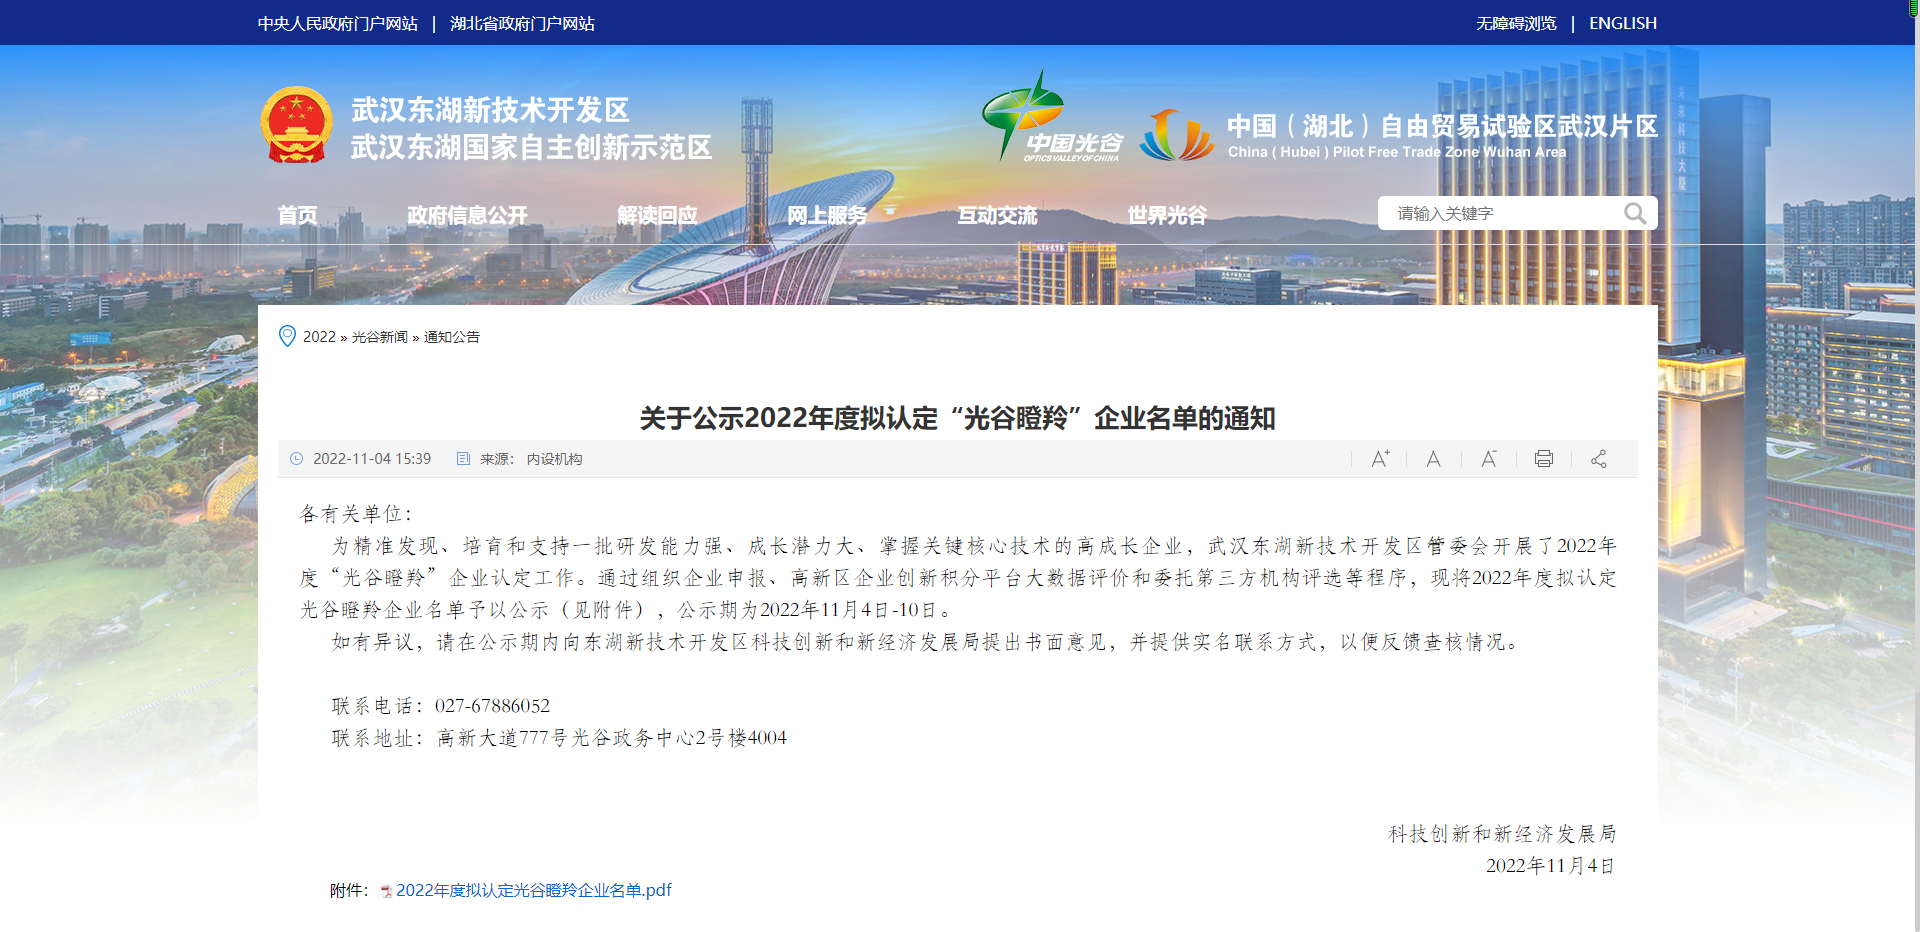The image size is (1920, 932).
Task: Open 首页 navigation item
Action: coord(297,215)
